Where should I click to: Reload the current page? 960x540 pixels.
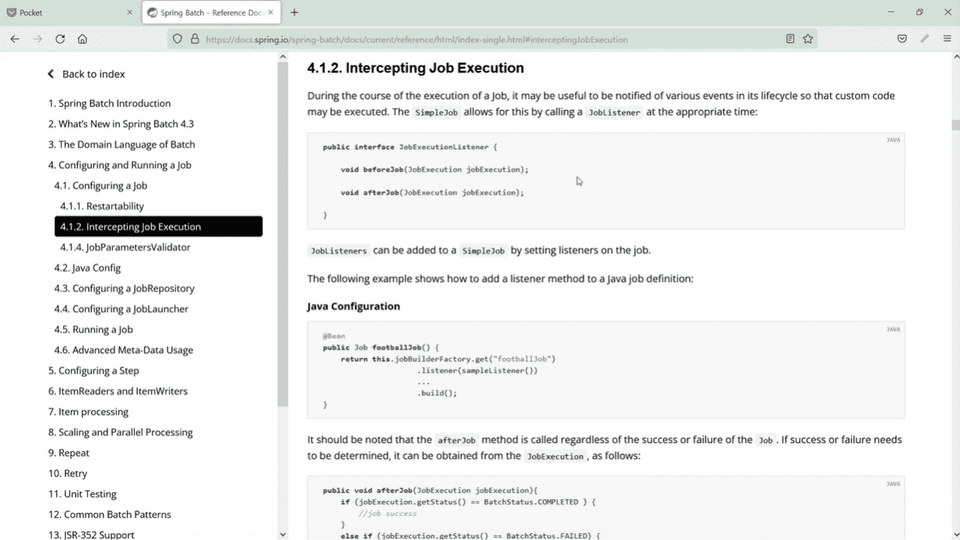60,39
